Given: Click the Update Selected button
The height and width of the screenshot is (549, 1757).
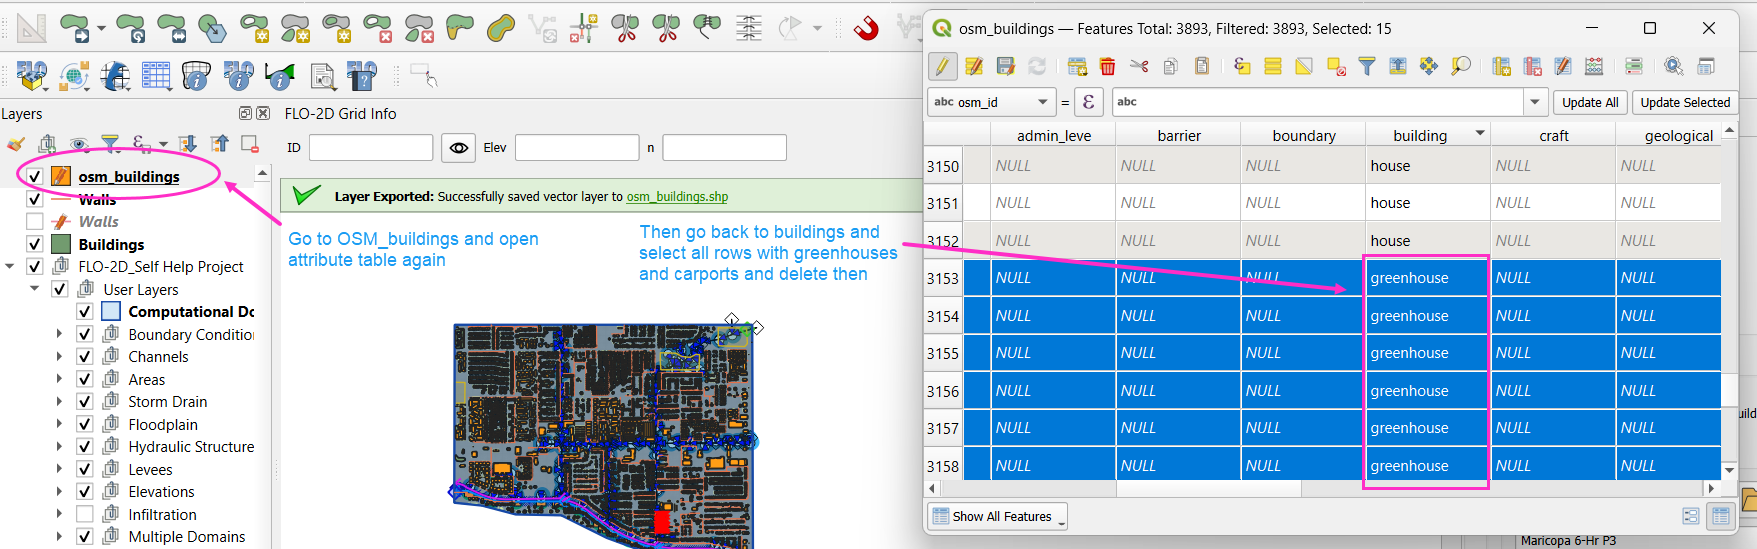Looking at the screenshot, I should [1684, 102].
